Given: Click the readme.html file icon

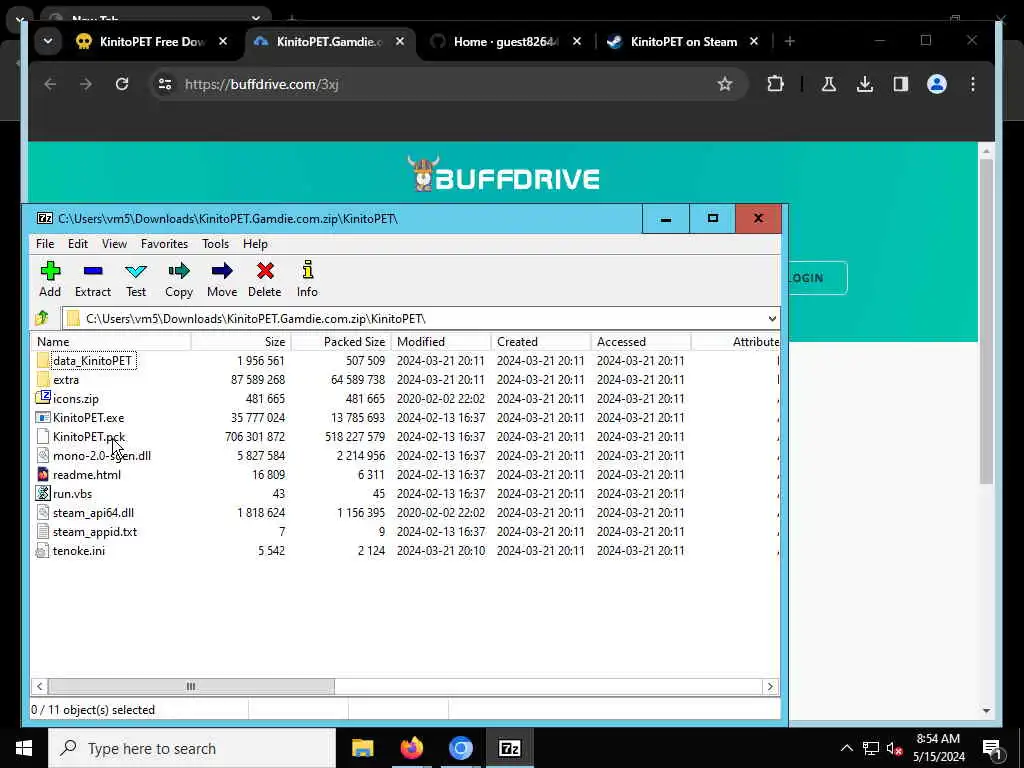Looking at the screenshot, I should click(43, 474).
